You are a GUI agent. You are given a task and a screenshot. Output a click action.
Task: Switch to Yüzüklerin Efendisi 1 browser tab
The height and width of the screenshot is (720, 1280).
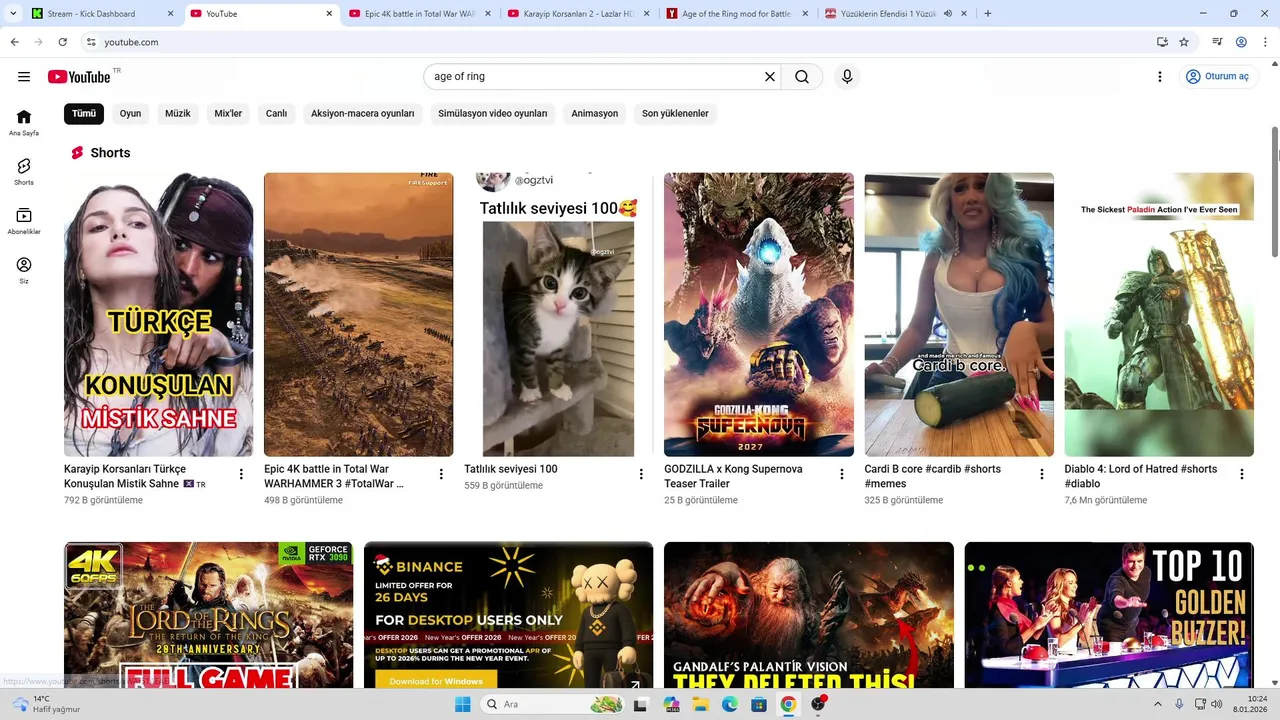tap(895, 14)
